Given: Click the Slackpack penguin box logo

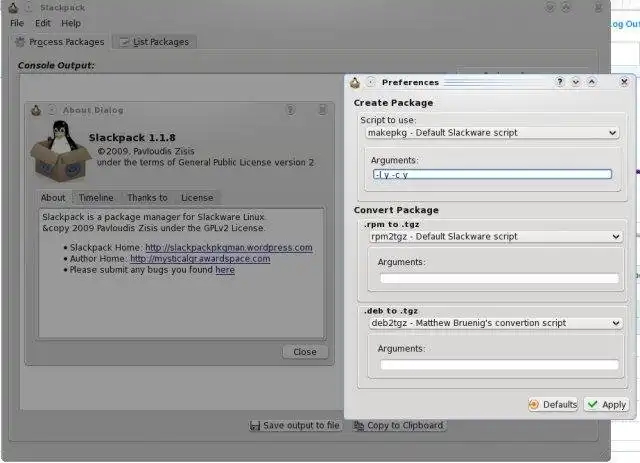Looking at the screenshot, I should click(60, 151).
